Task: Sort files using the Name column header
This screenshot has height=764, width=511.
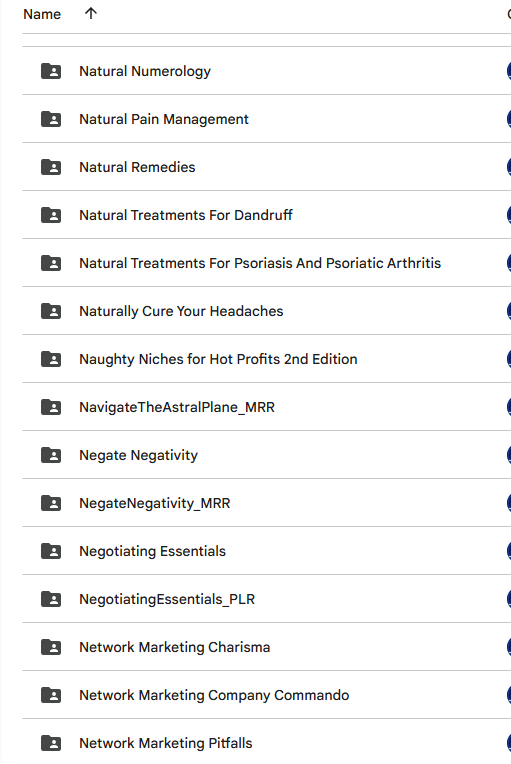Action: tap(42, 14)
